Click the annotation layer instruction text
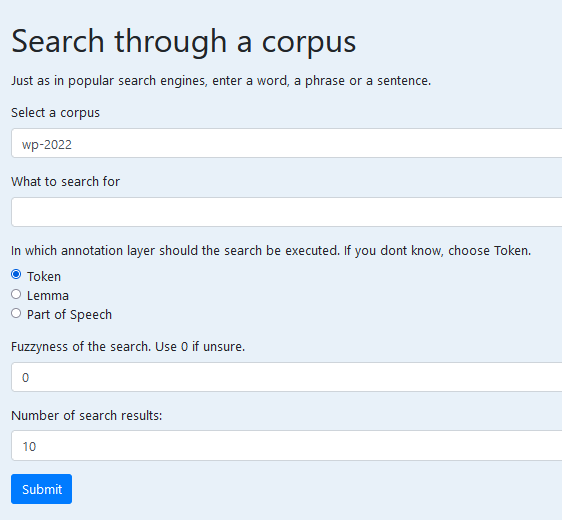Viewport: 562px width, 520px height. (271, 251)
